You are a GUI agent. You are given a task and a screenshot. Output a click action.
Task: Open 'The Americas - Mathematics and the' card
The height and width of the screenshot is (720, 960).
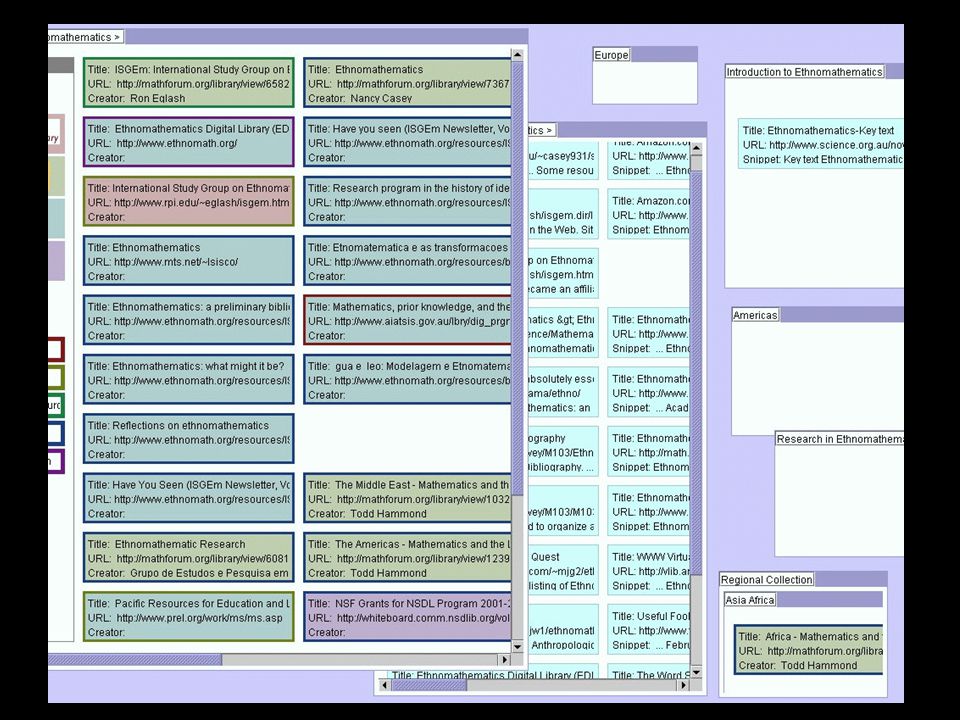(407, 558)
